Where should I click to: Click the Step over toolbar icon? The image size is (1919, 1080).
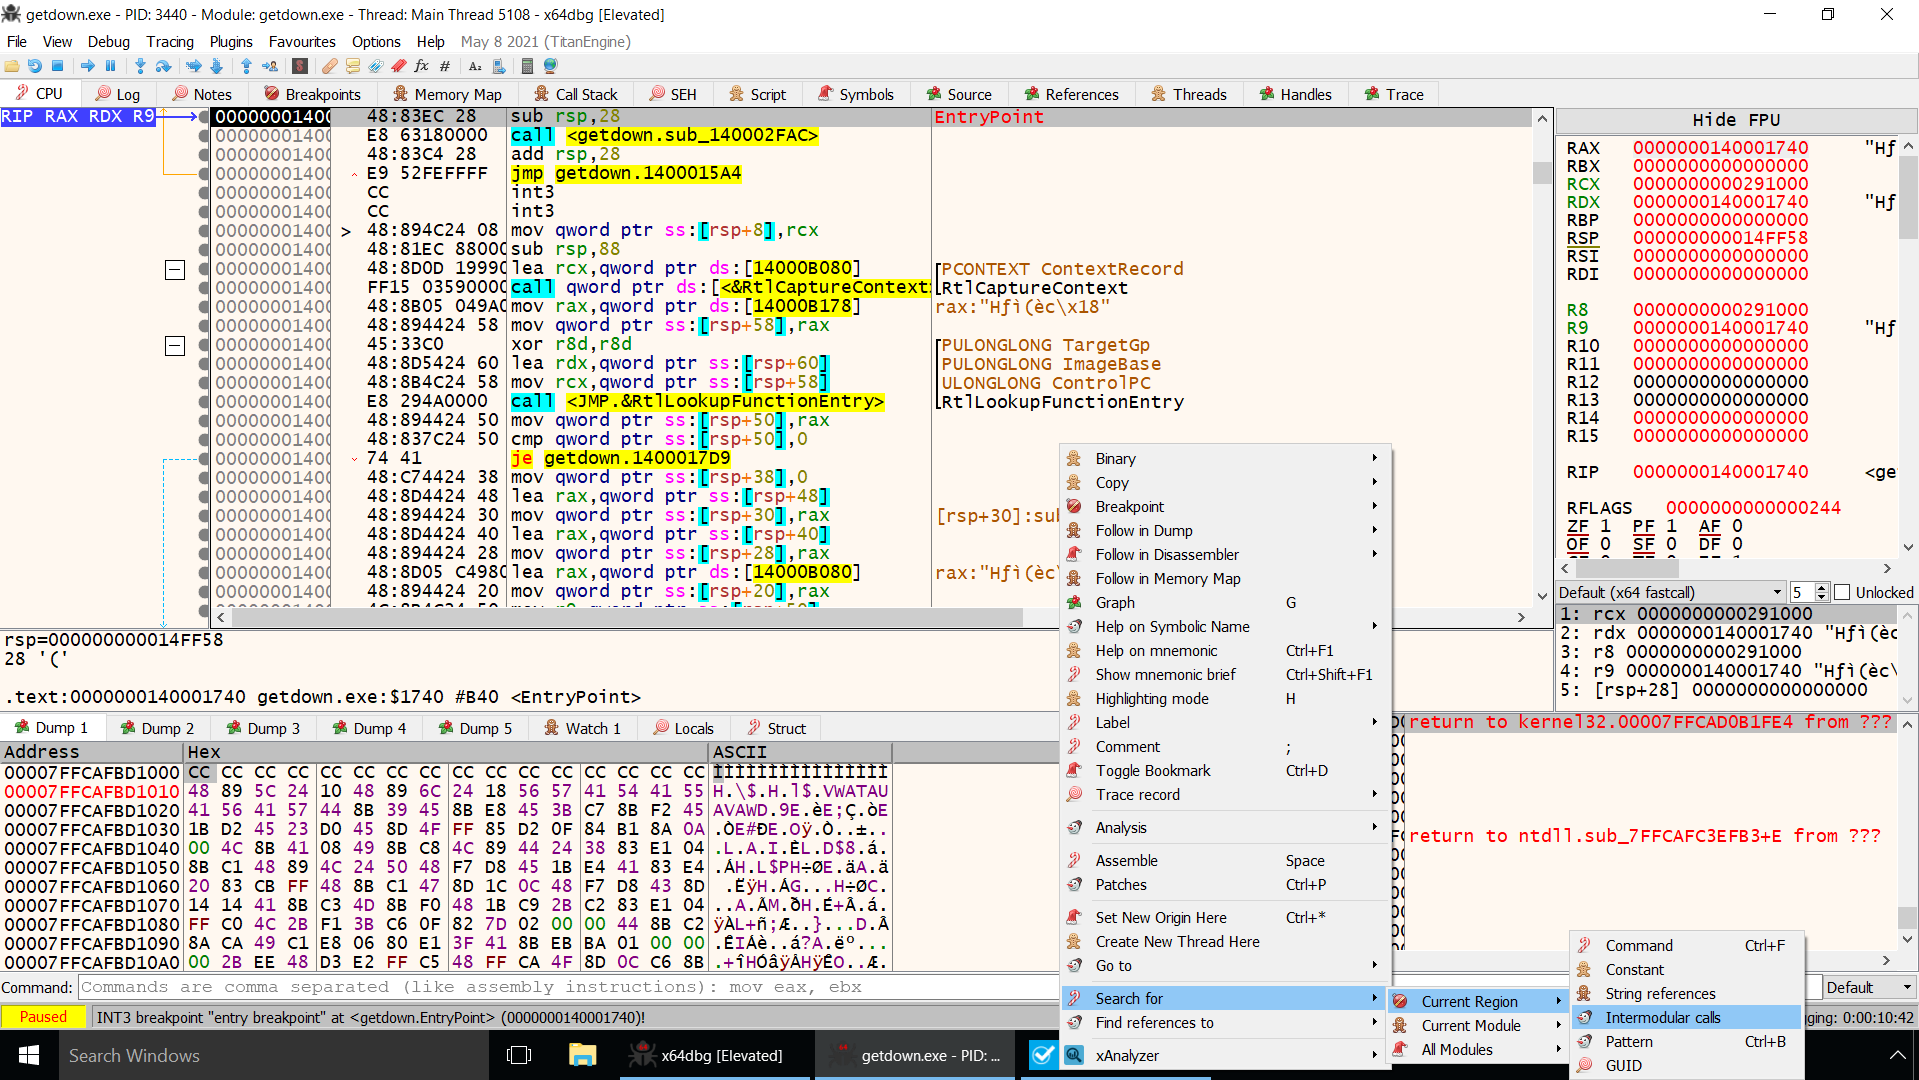pyautogui.click(x=164, y=66)
